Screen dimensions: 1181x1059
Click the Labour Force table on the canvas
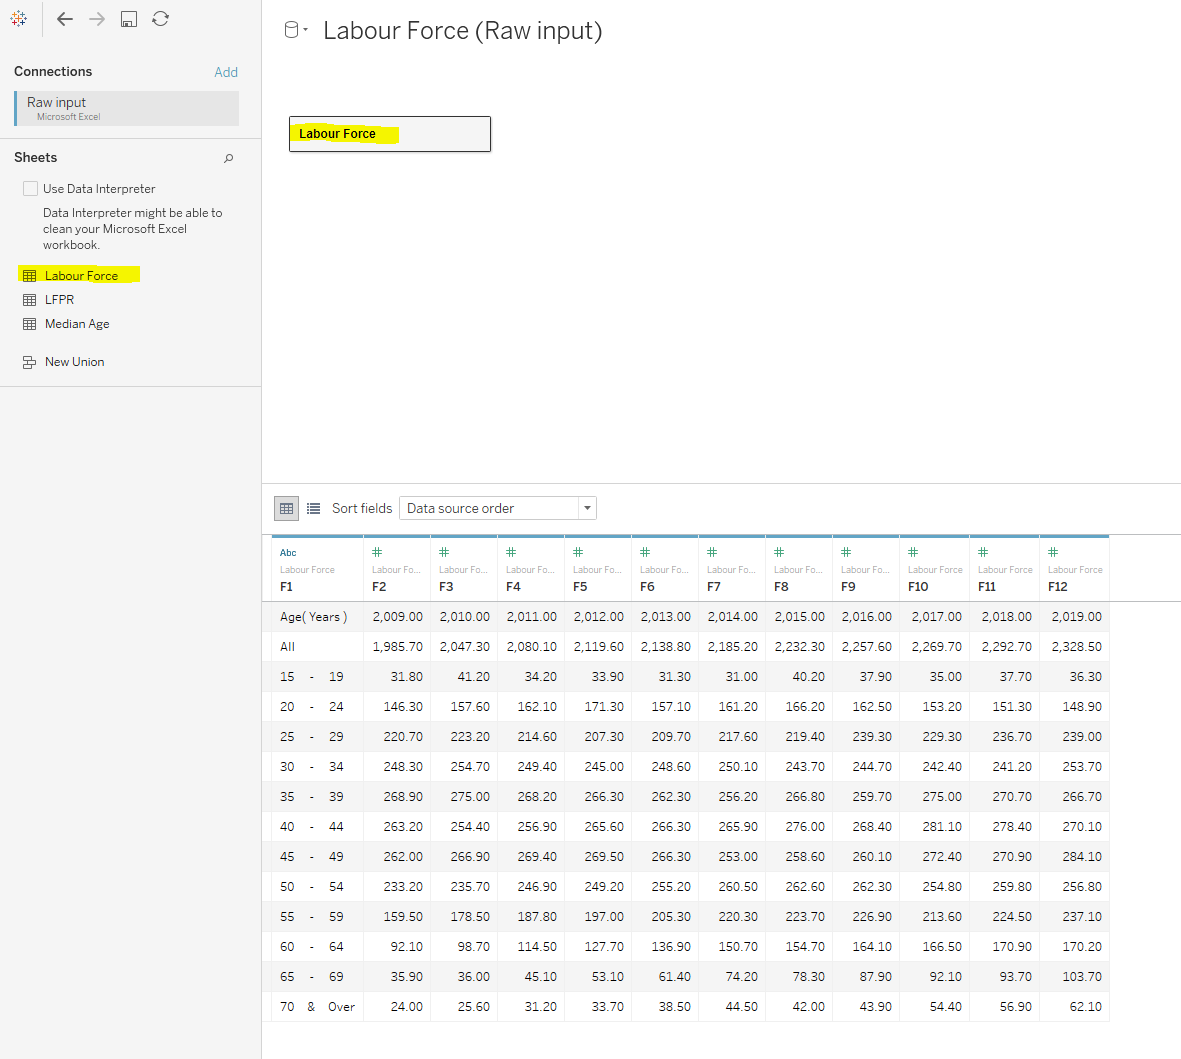pyautogui.click(x=389, y=133)
